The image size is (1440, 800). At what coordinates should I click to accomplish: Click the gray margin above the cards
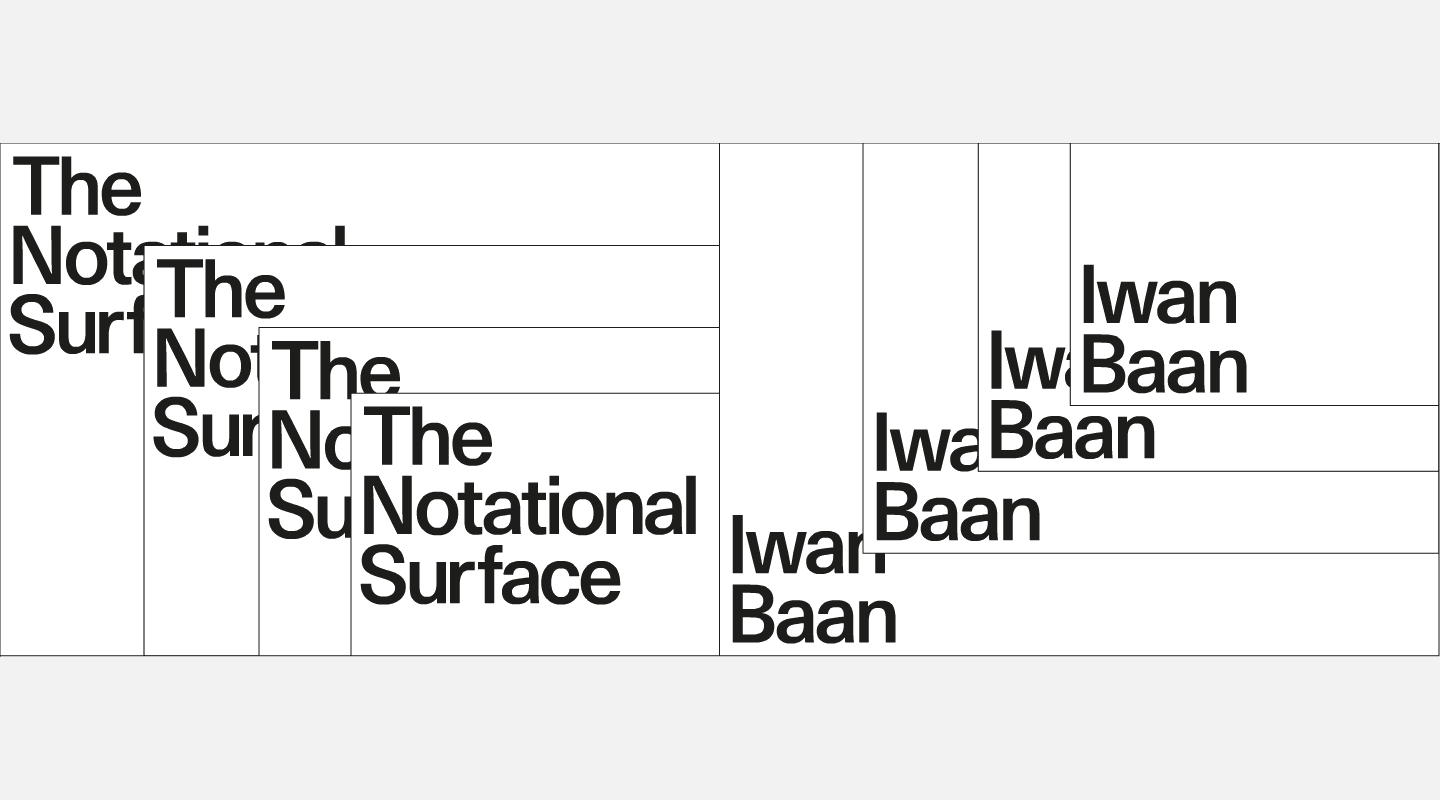(720, 70)
